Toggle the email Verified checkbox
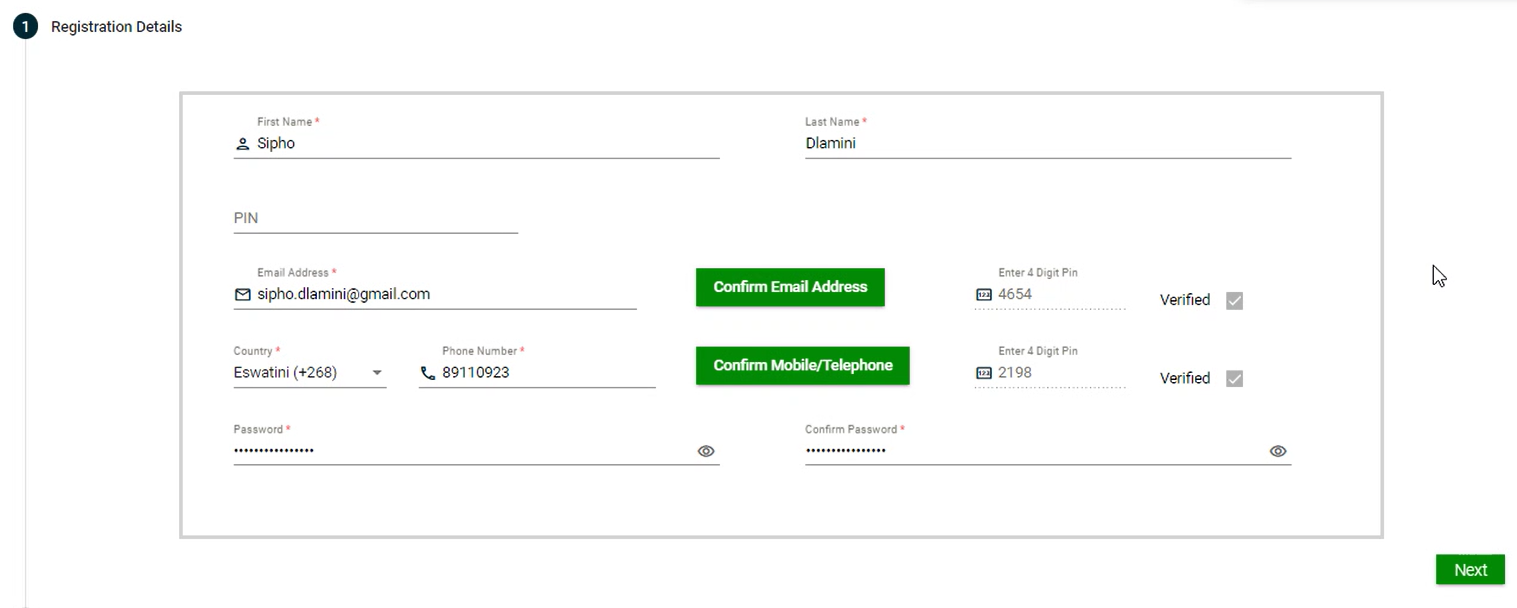Image resolution: width=1517 pixels, height=608 pixels. (x=1234, y=300)
